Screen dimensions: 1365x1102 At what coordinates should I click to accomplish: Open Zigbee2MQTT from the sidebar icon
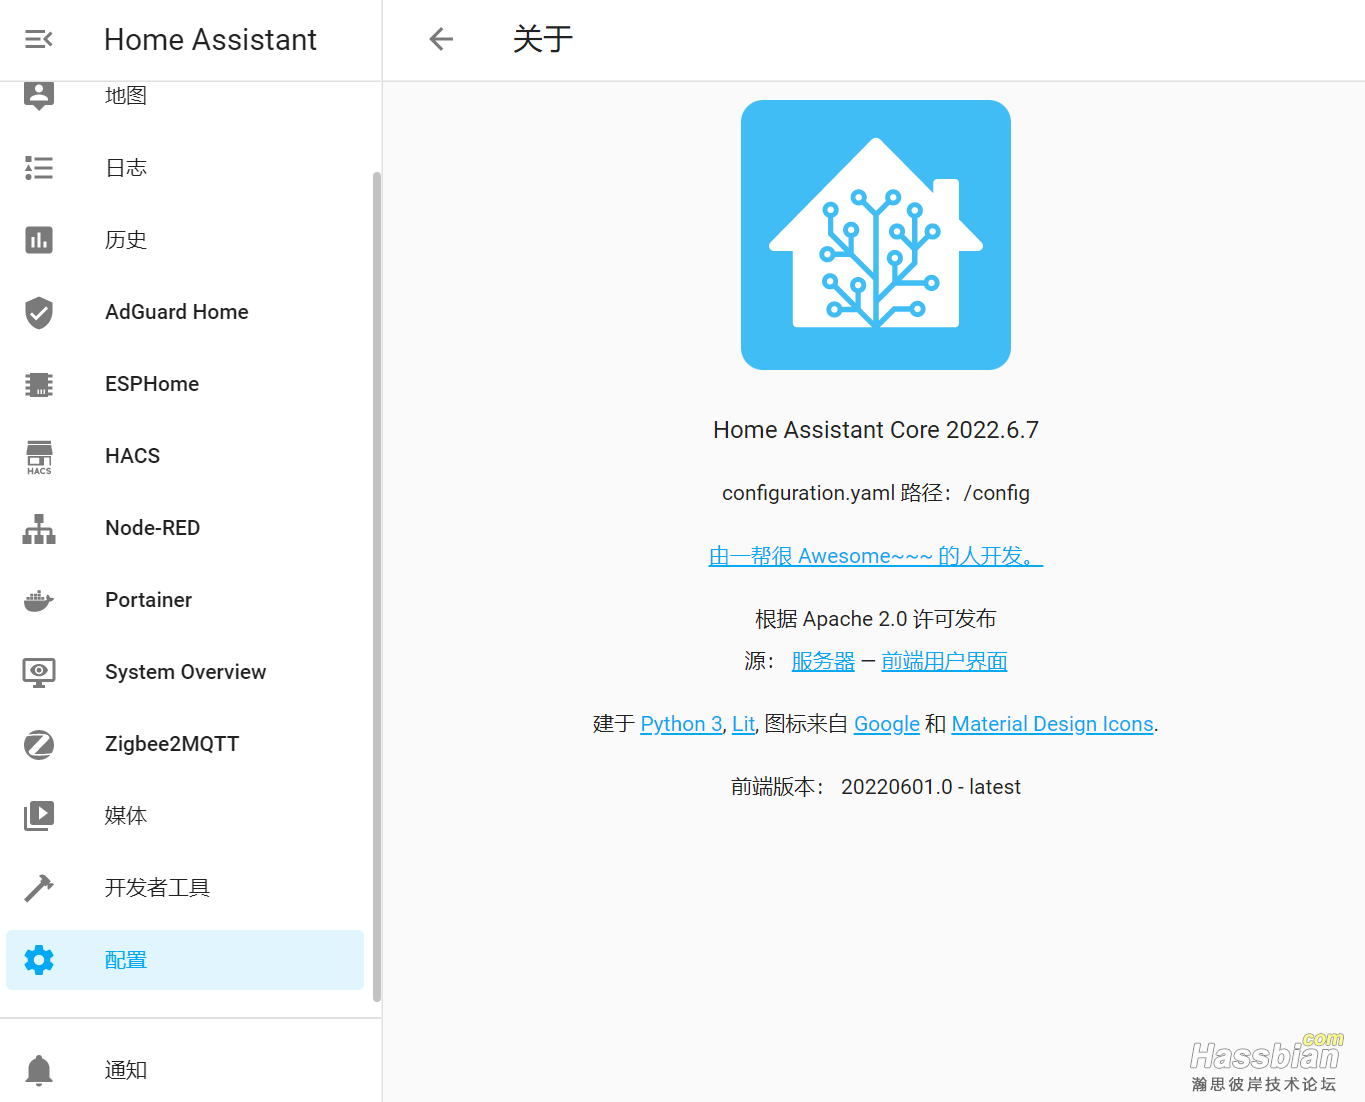[38, 744]
